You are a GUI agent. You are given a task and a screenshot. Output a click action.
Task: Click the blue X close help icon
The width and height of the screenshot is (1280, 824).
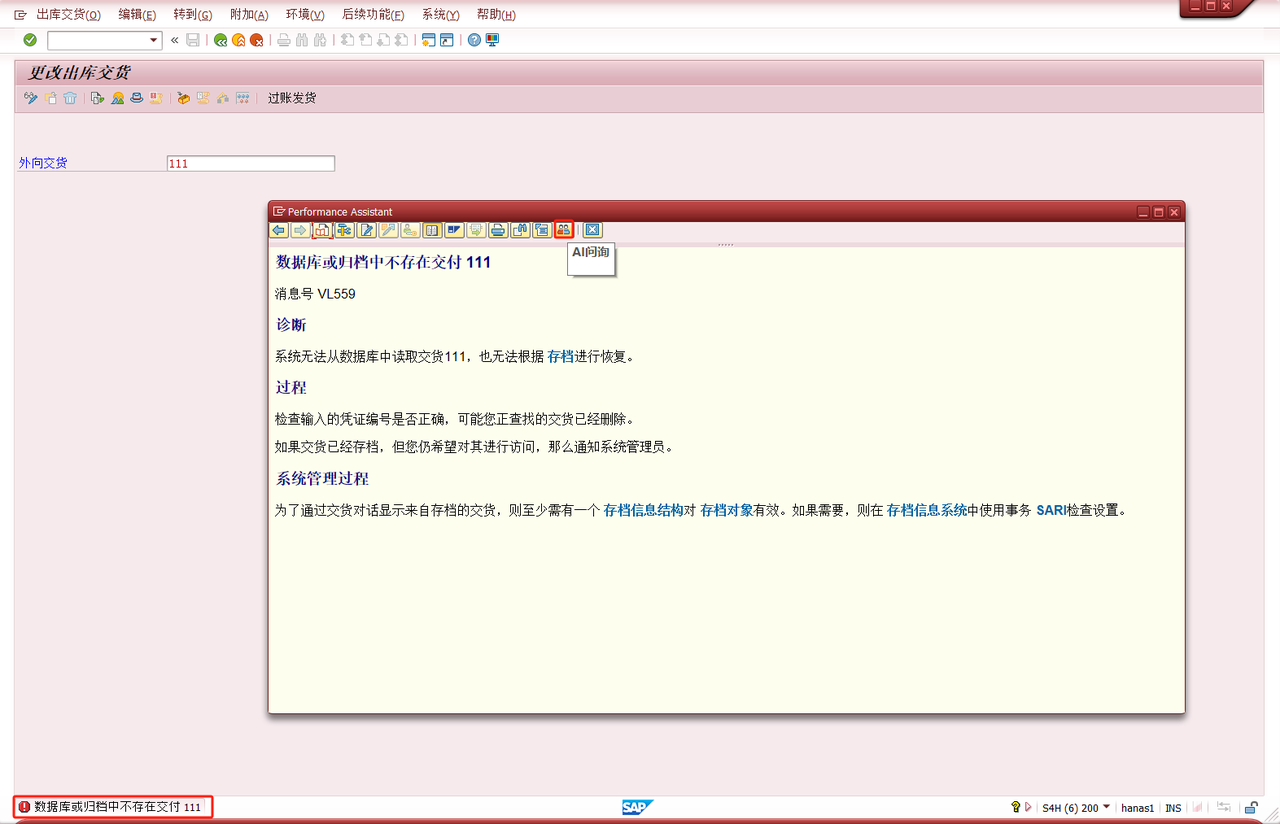coord(593,230)
